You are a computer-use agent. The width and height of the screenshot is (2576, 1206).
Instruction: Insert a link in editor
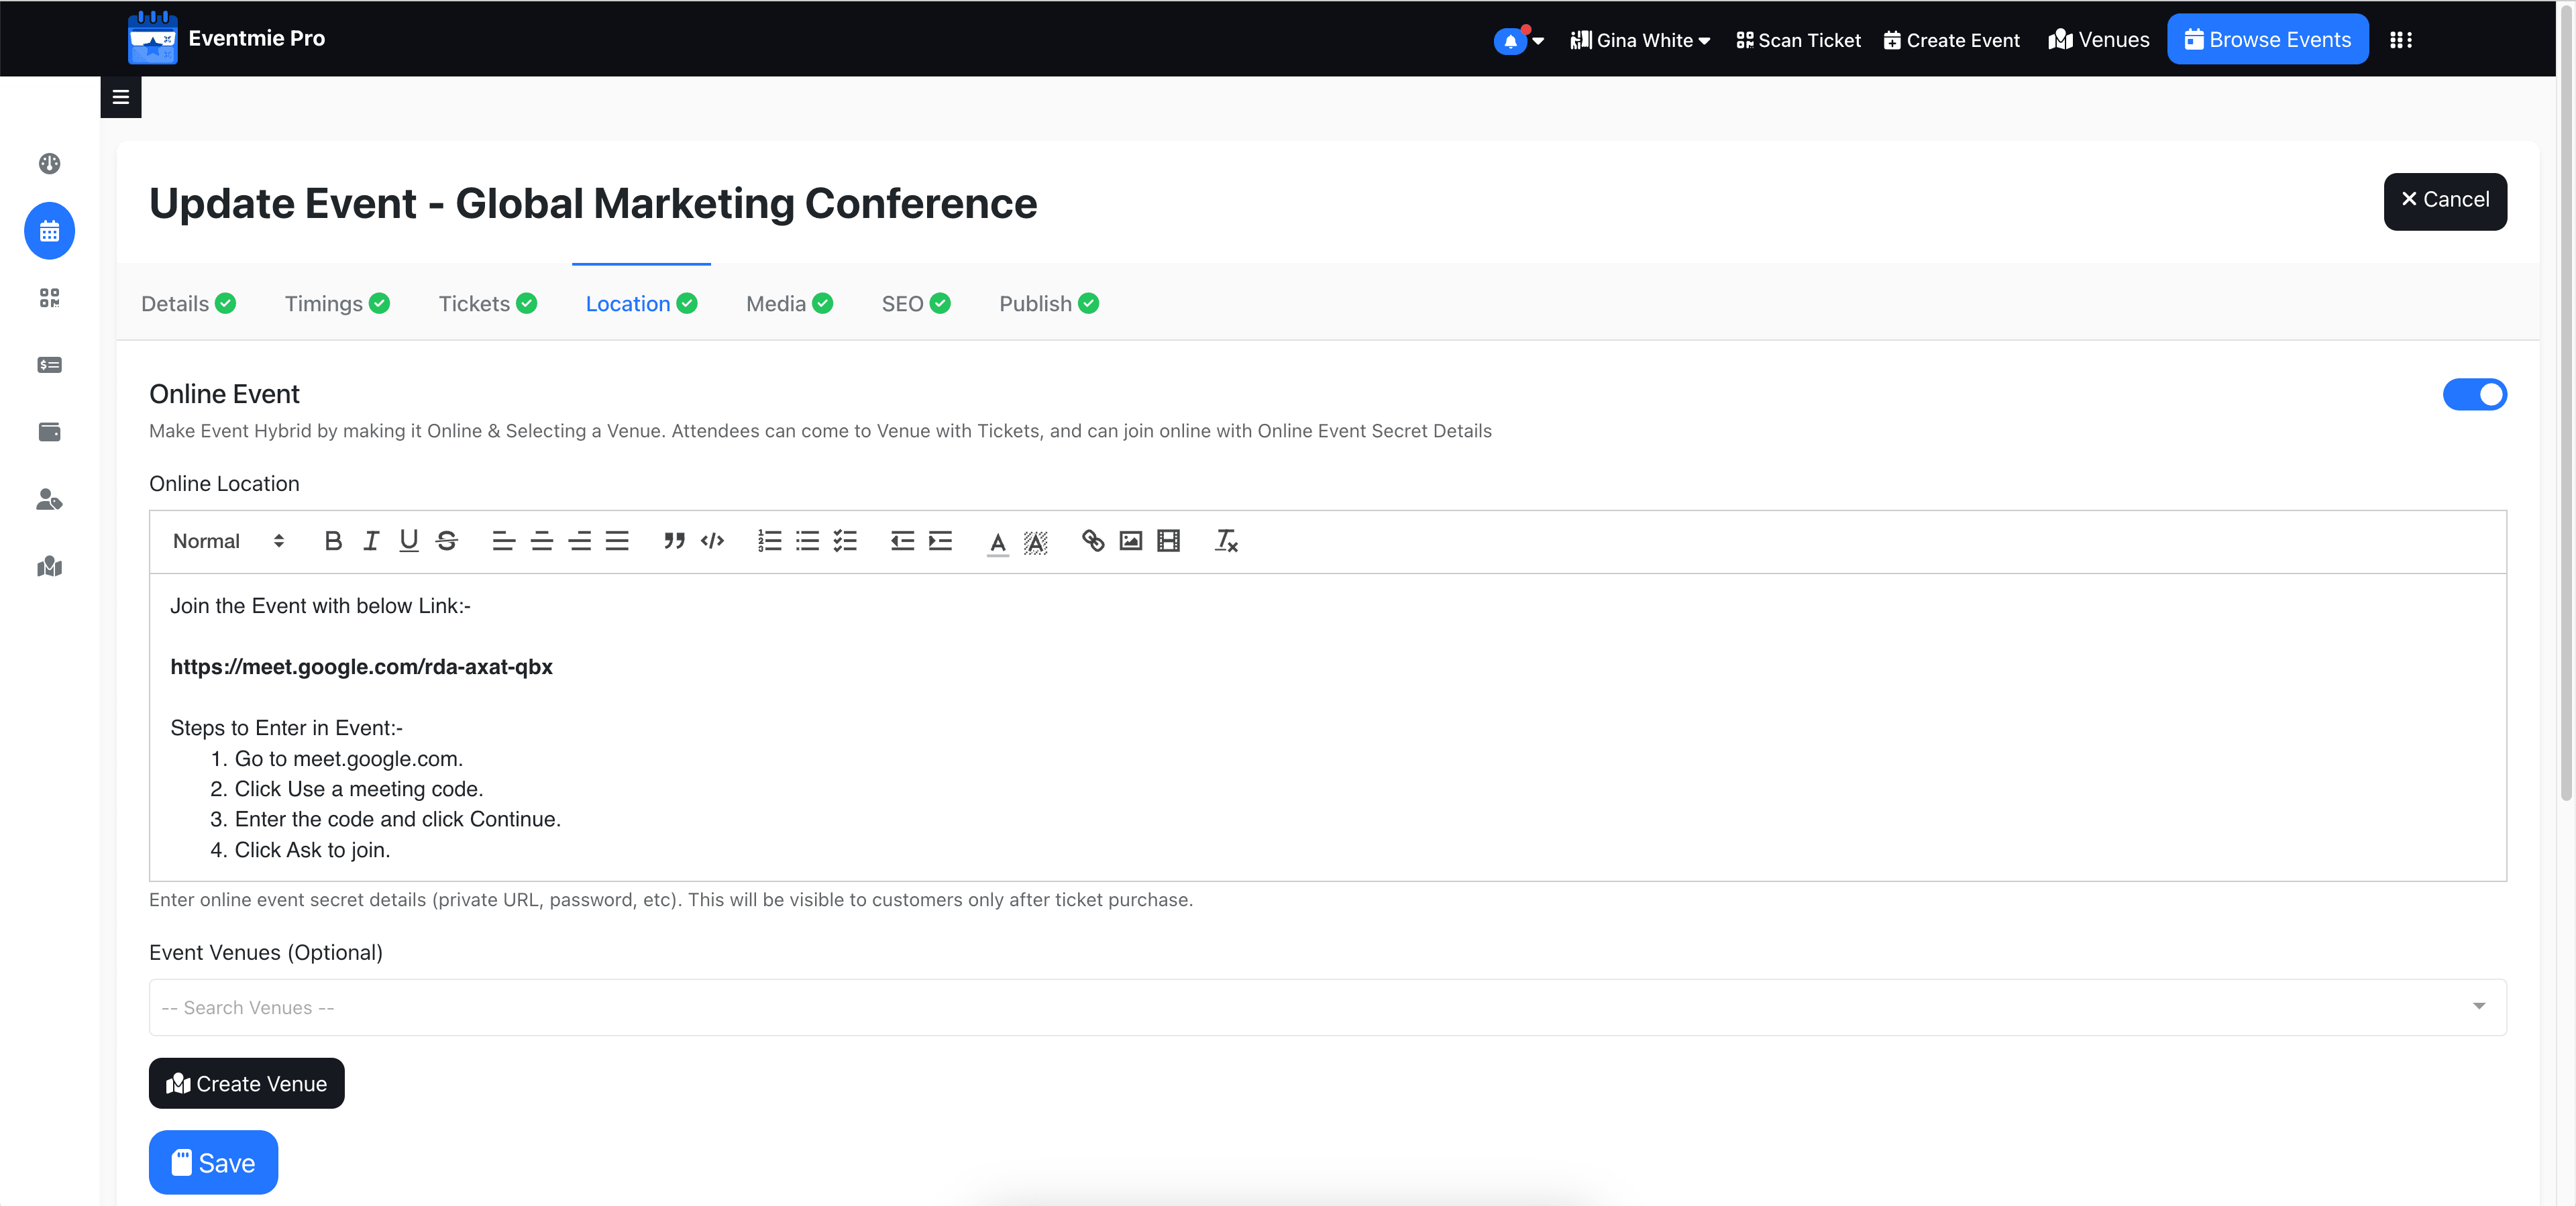(1092, 541)
